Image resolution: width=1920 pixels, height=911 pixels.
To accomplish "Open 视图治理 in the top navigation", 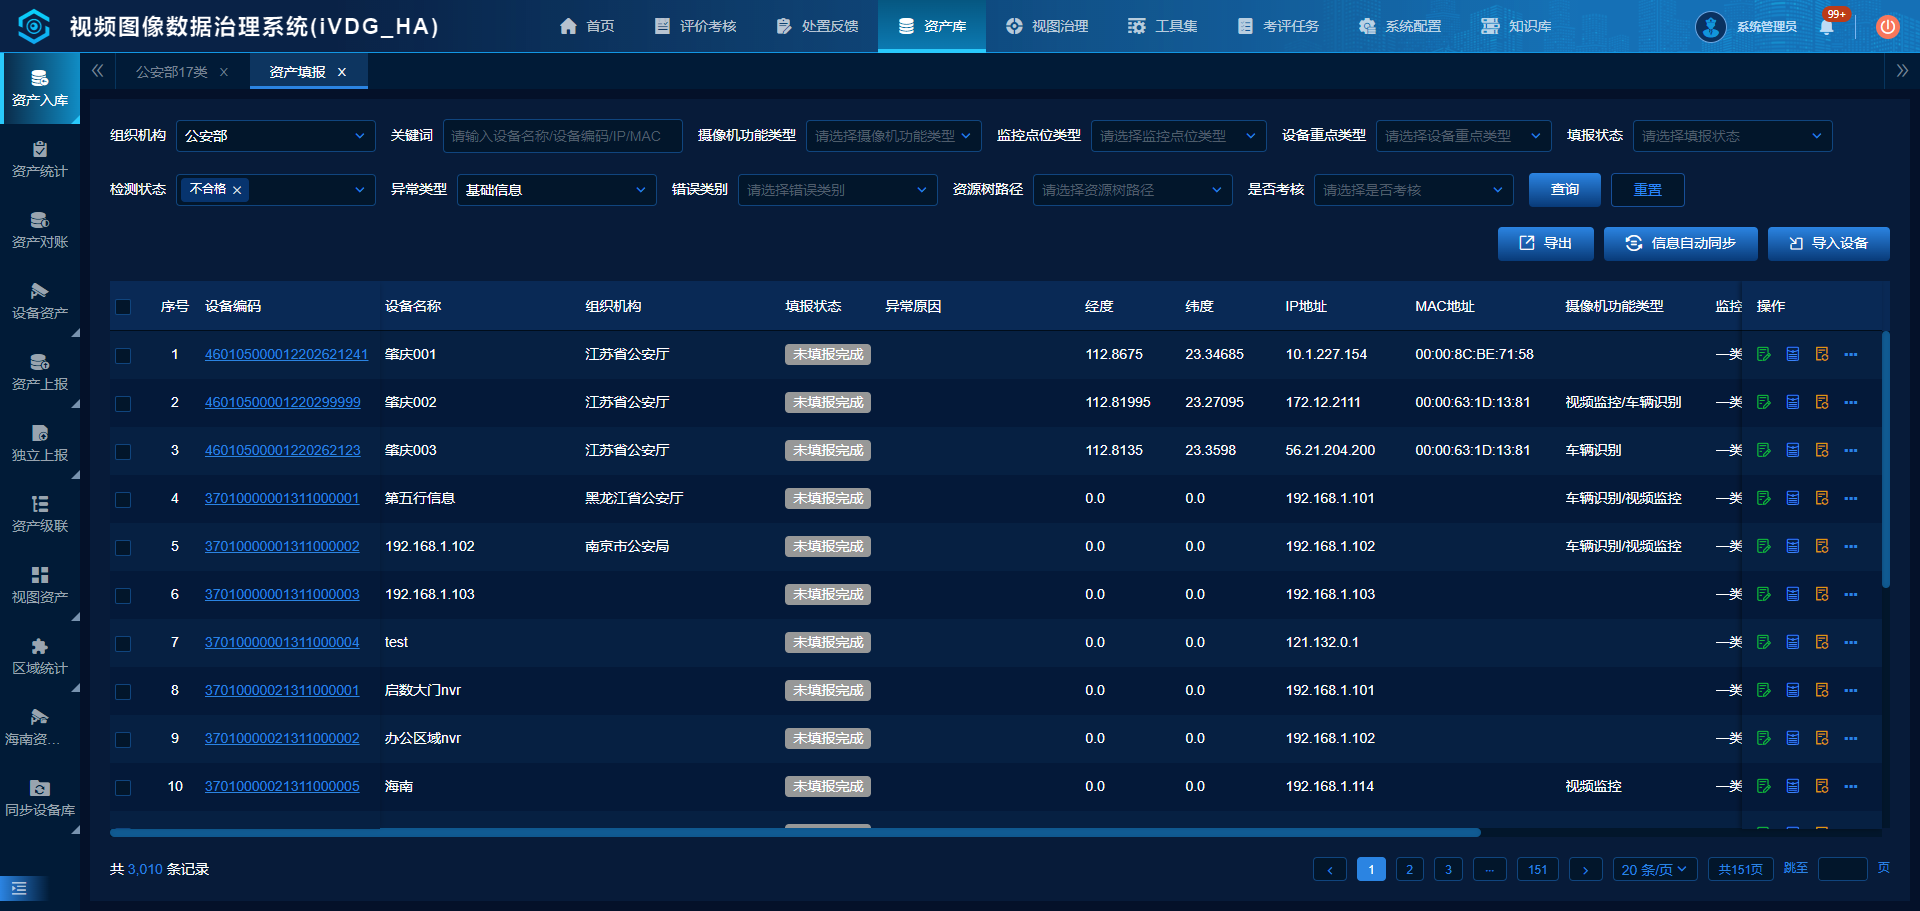I will 1047,26.
